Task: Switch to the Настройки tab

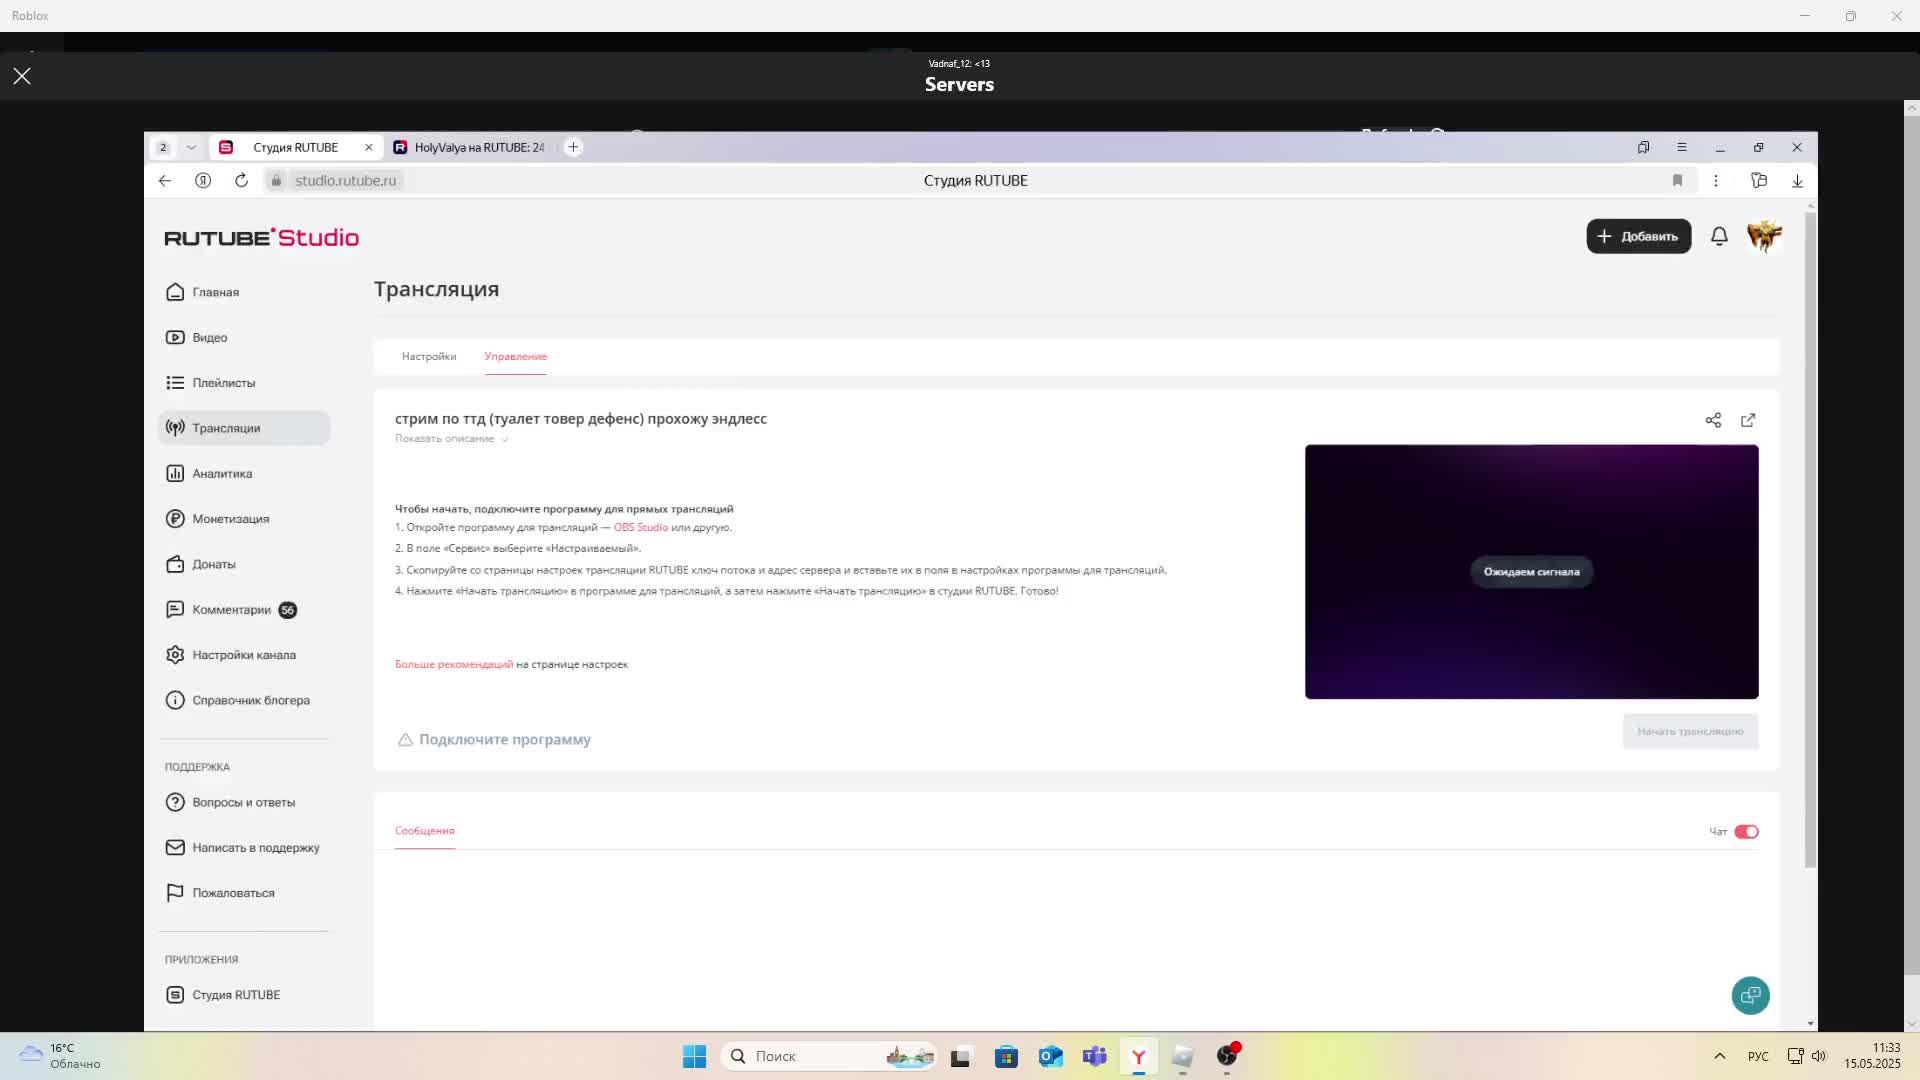Action: point(428,357)
